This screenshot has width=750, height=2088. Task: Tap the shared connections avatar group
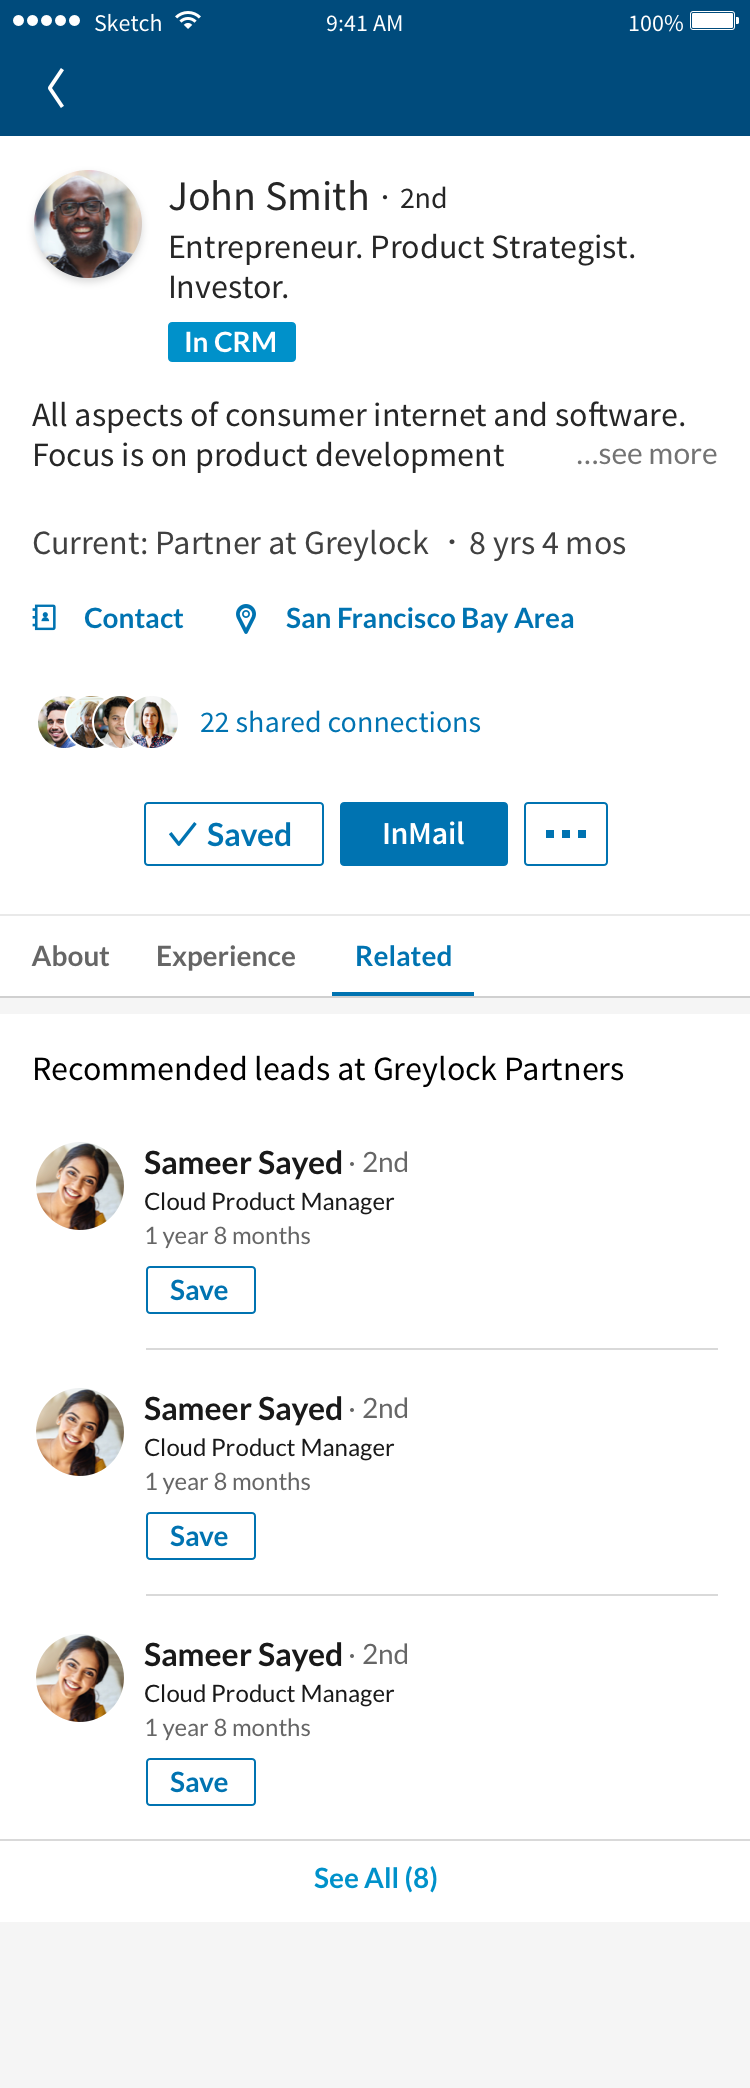click(107, 722)
